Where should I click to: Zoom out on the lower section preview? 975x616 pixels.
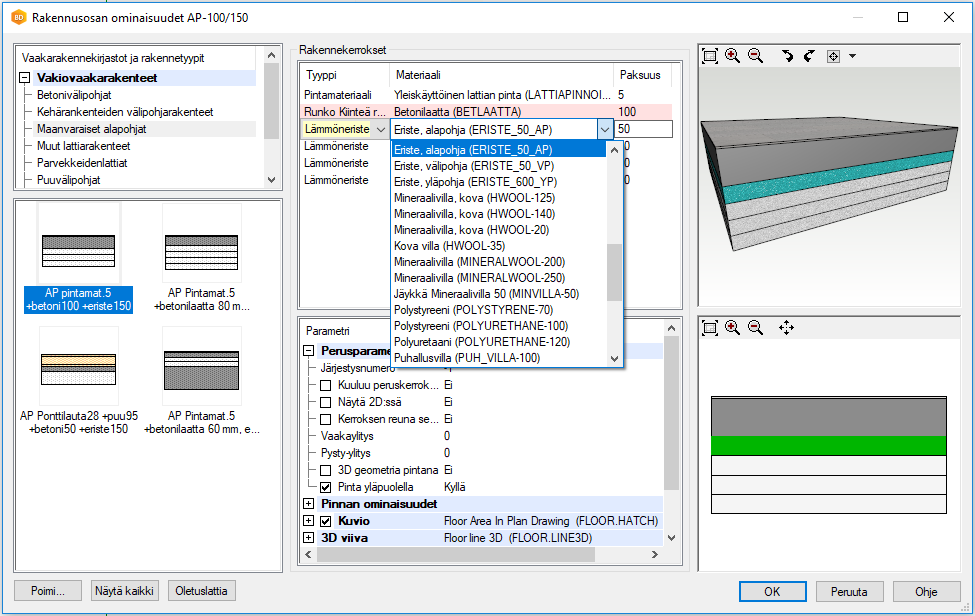[755, 327]
